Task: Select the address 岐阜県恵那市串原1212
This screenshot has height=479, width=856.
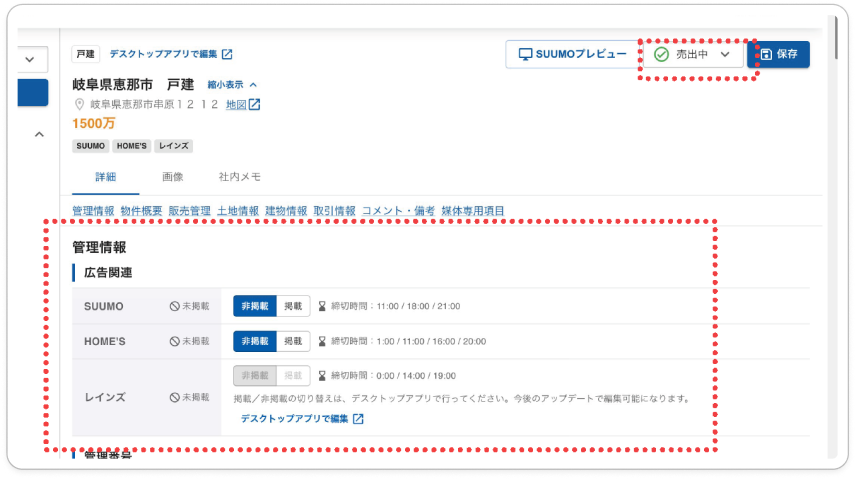Action: point(154,104)
